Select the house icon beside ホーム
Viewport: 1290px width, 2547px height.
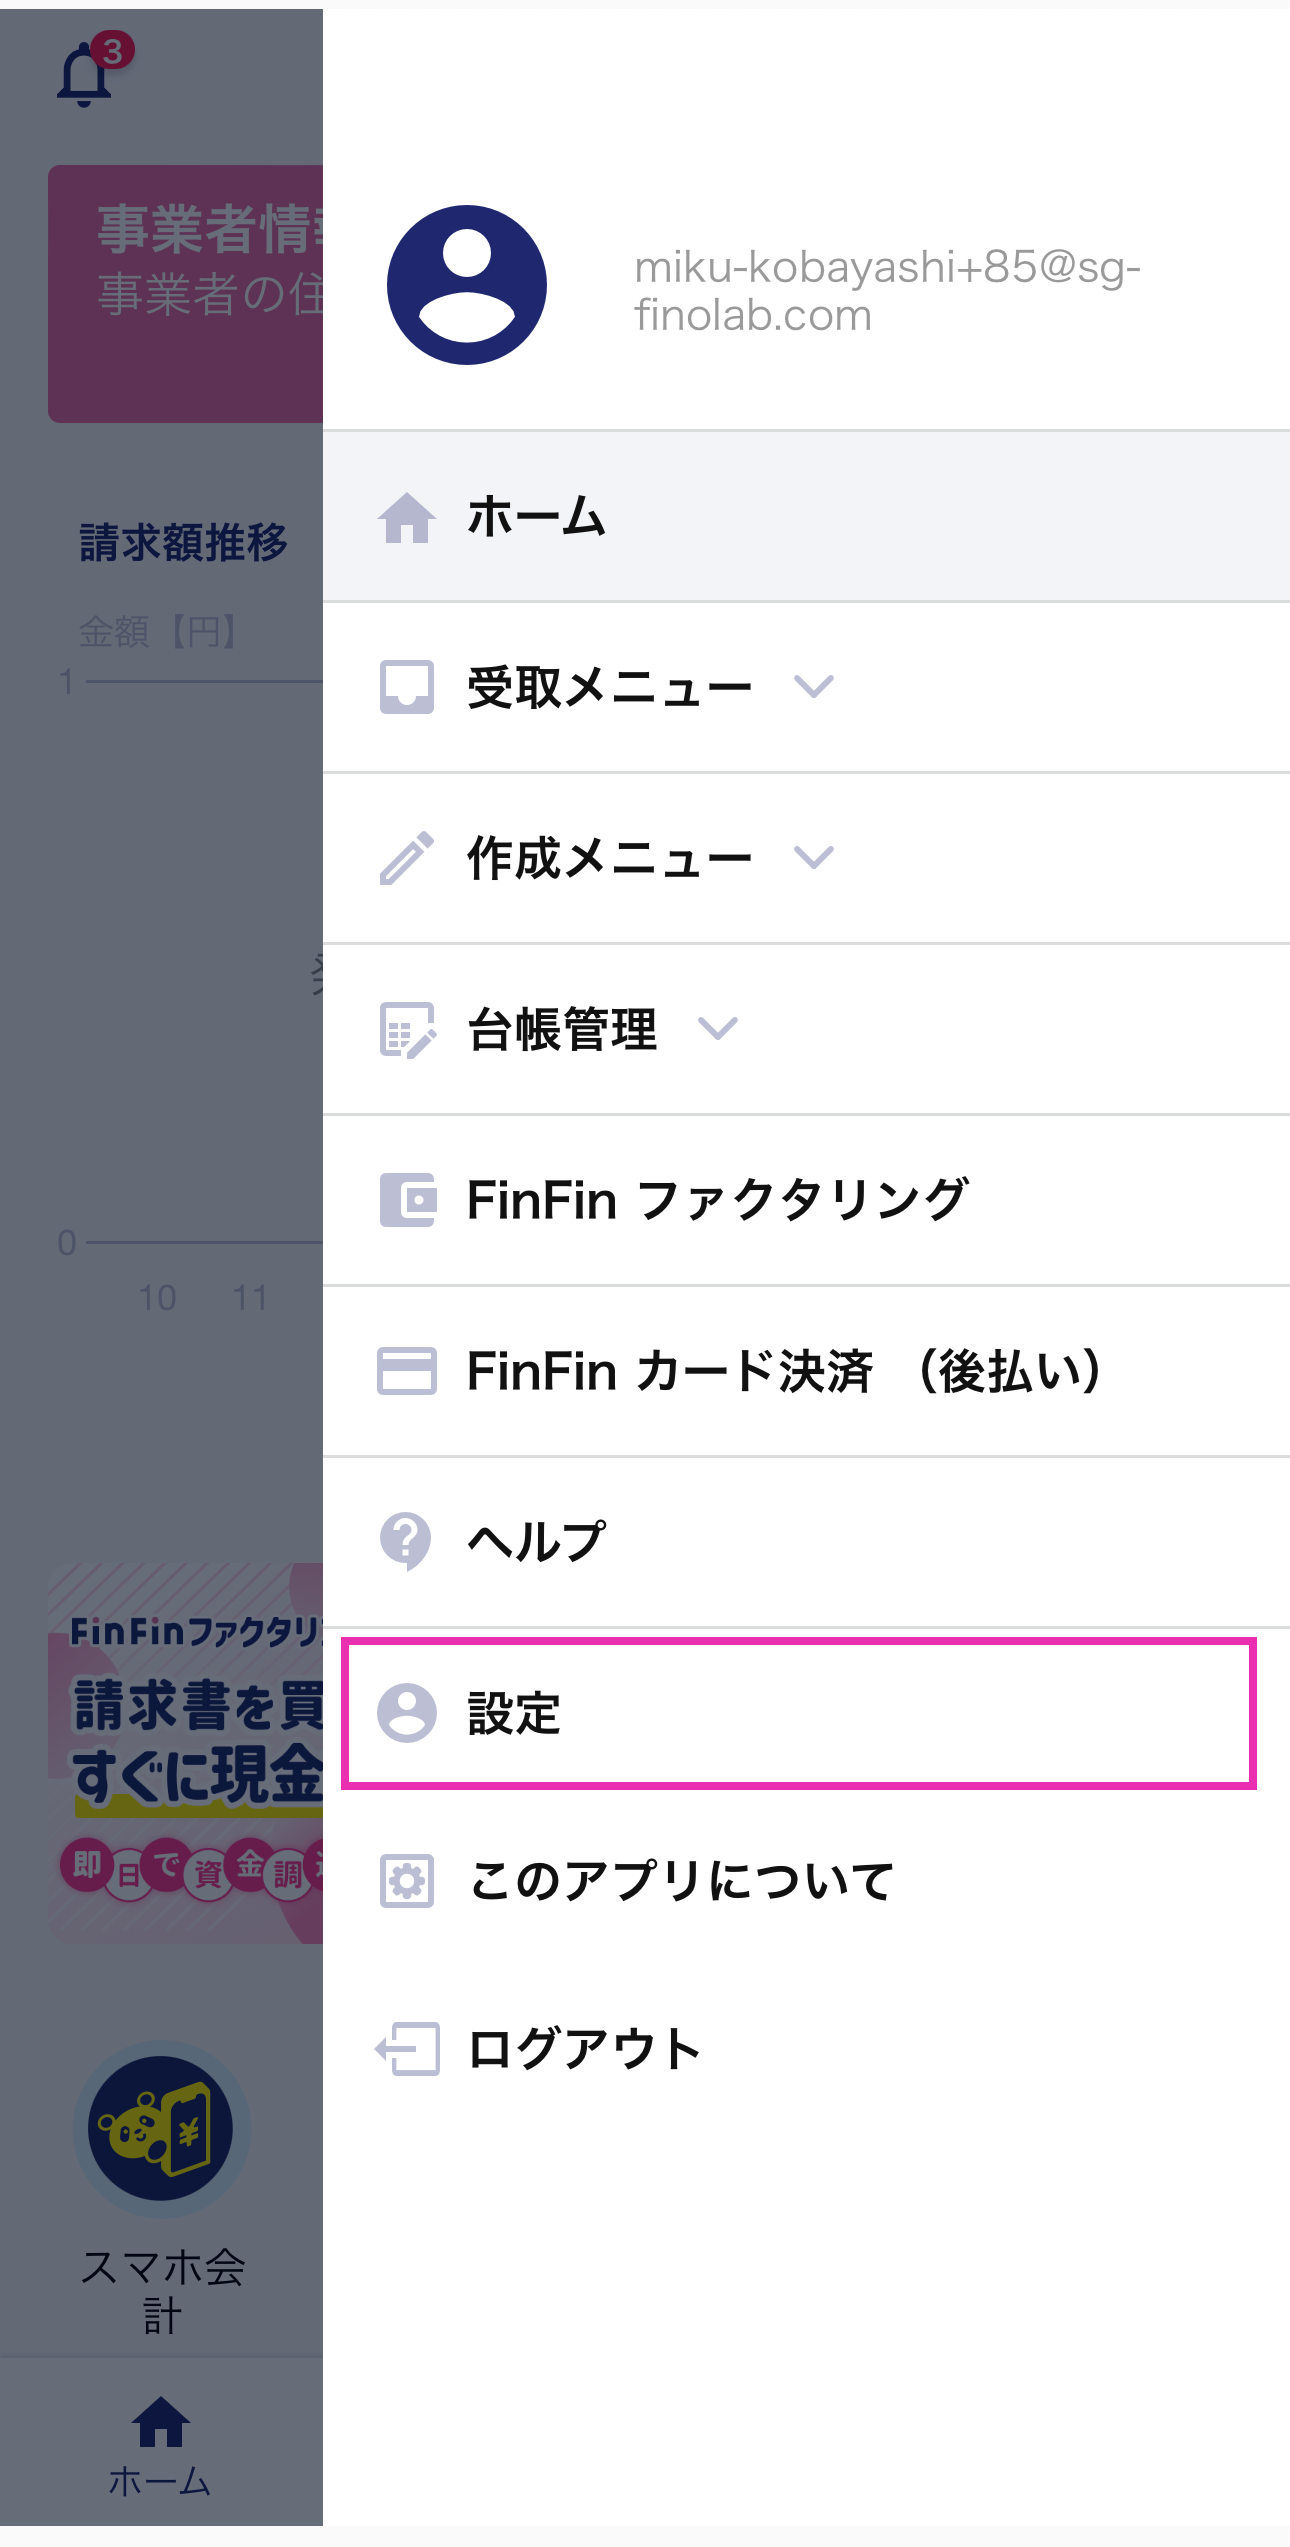click(x=407, y=517)
